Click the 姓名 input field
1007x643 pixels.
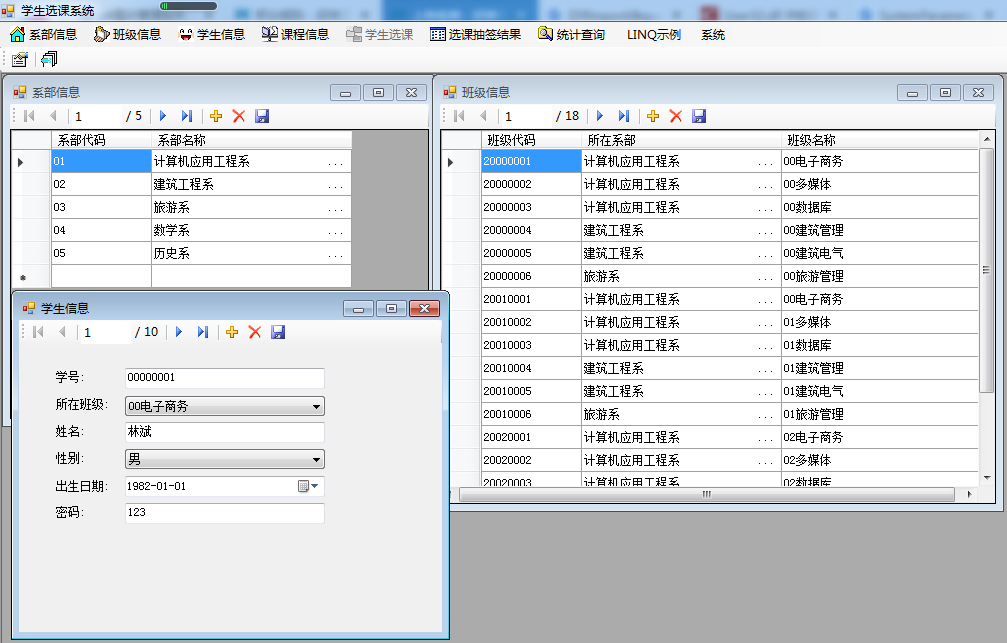click(225, 432)
